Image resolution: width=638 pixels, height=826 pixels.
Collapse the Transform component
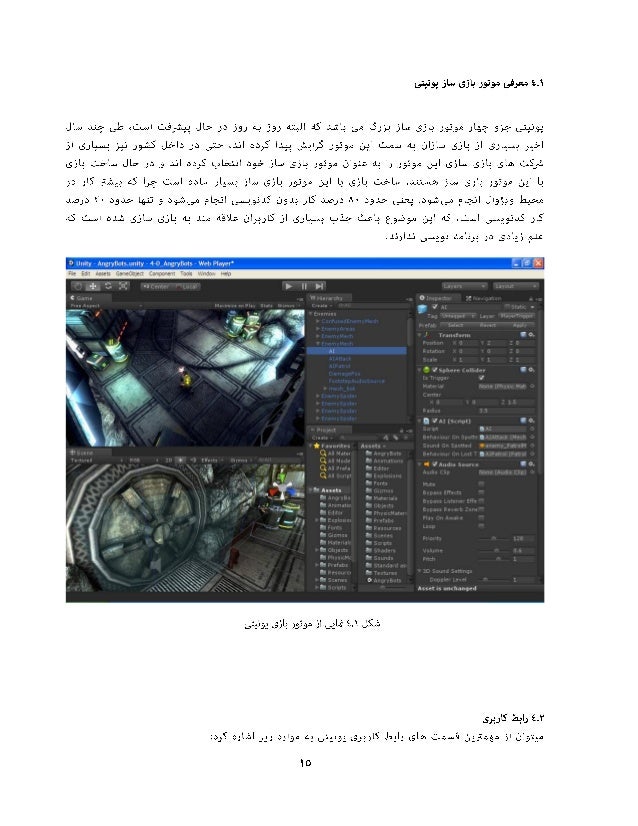pos(421,335)
